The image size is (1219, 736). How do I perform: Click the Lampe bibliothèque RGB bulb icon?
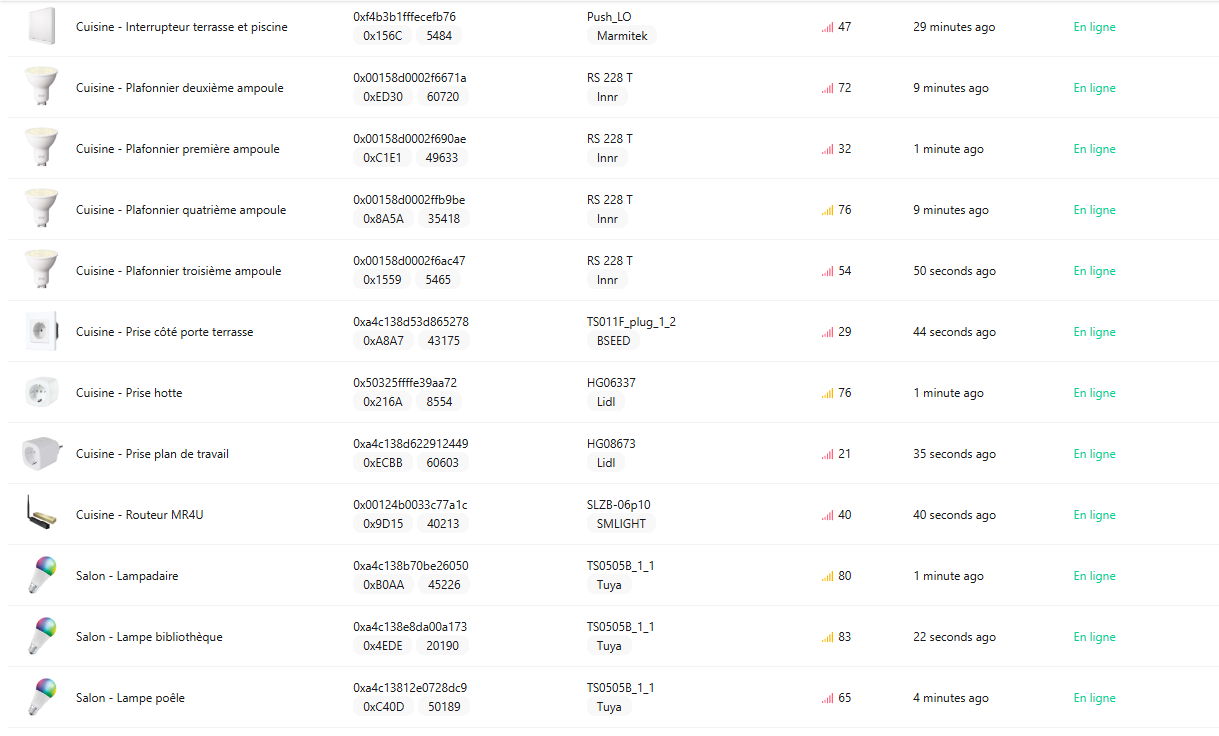(x=42, y=637)
